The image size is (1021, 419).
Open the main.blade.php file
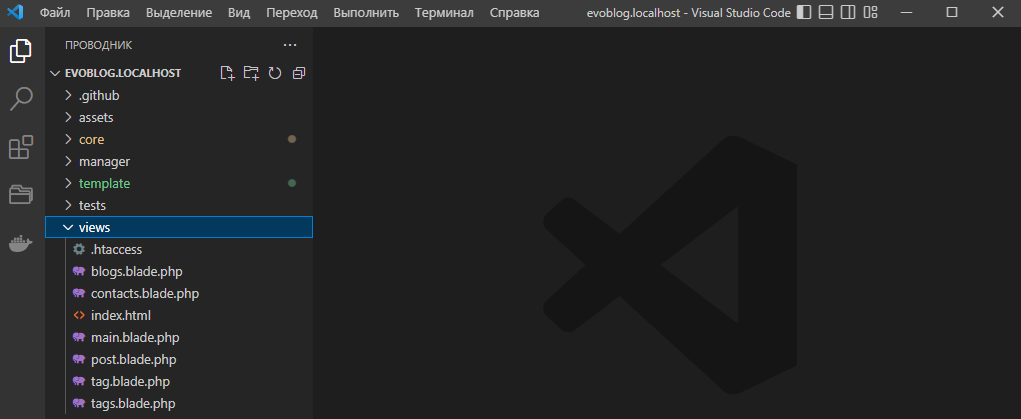point(135,337)
